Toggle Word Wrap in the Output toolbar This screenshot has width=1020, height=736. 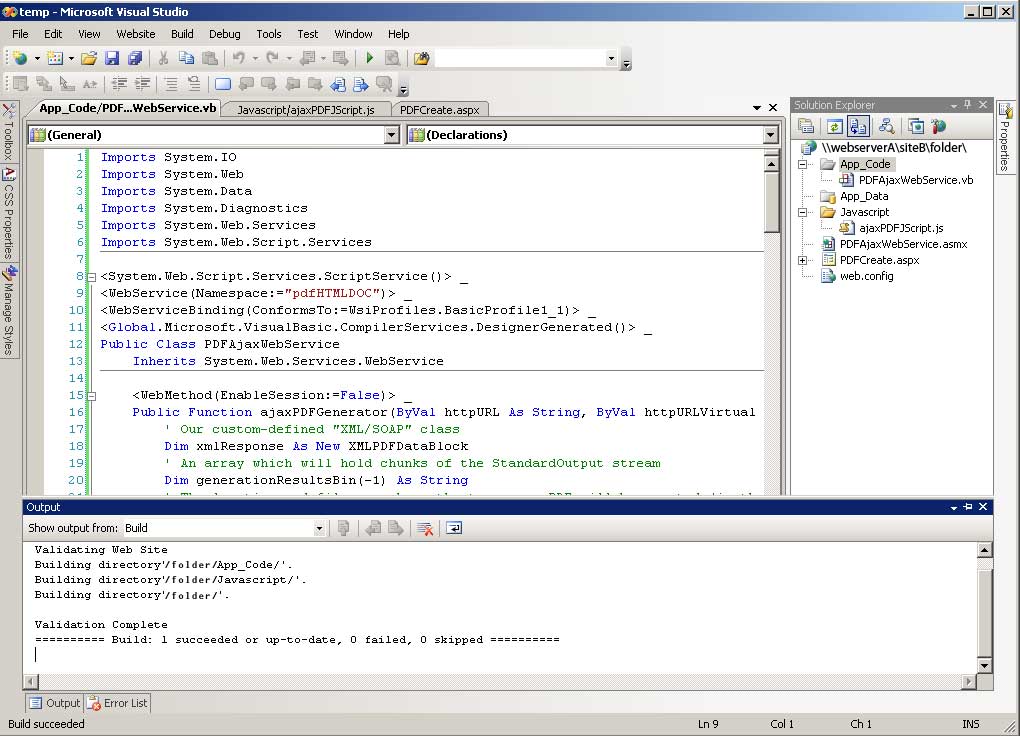tap(454, 528)
